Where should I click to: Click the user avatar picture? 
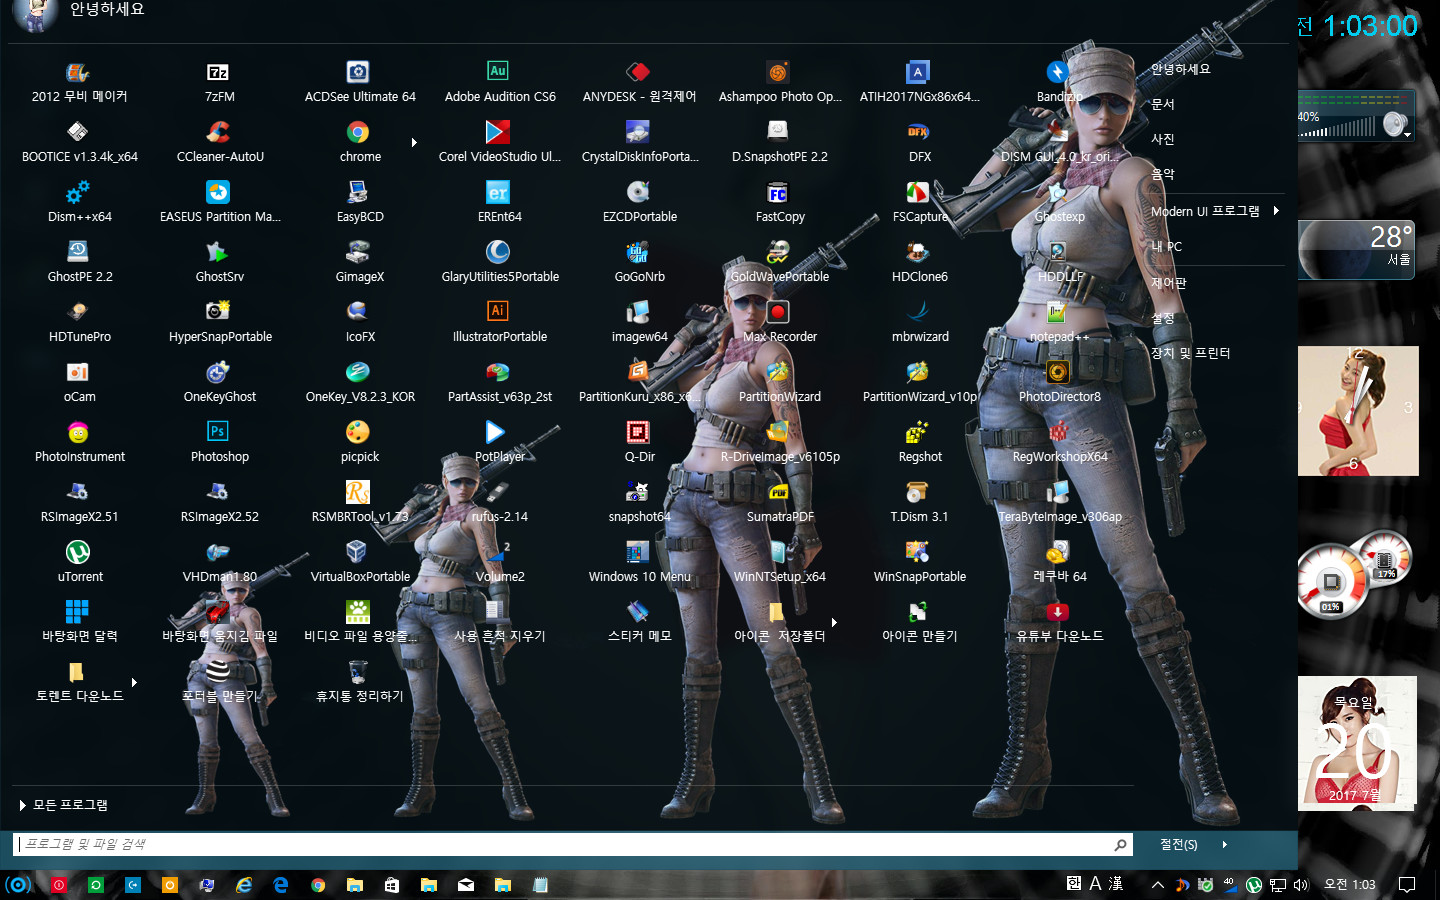point(36,13)
